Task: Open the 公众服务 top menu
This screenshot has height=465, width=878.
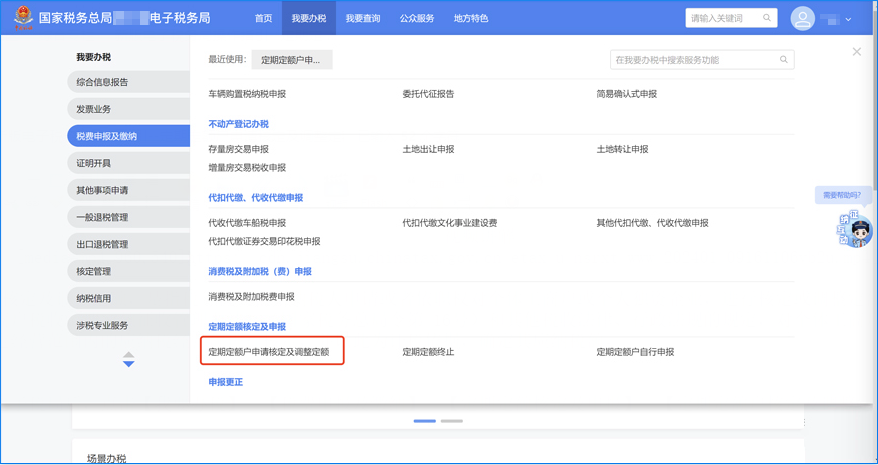Action: coord(417,18)
